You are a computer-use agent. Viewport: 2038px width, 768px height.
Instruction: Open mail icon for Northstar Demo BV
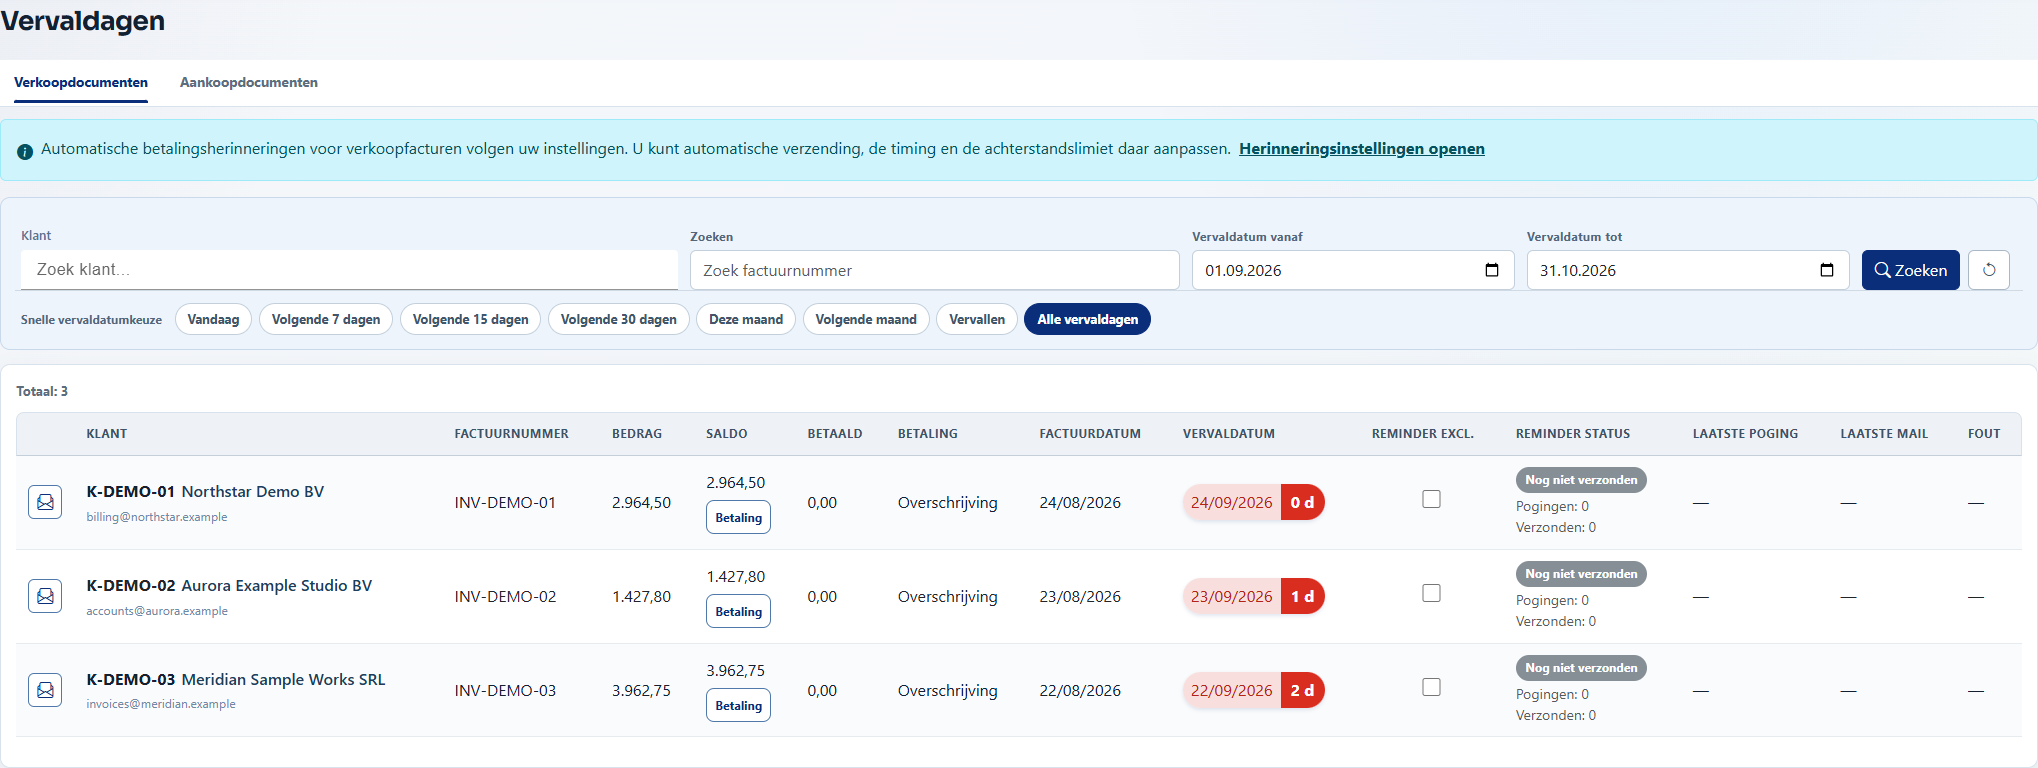(x=45, y=502)
